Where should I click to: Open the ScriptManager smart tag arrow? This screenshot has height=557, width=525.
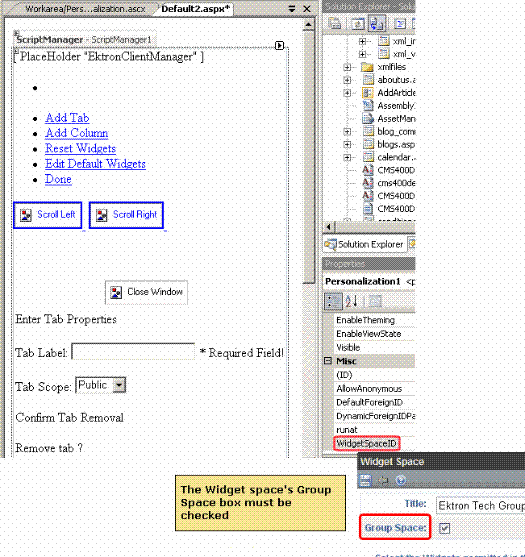280,45
